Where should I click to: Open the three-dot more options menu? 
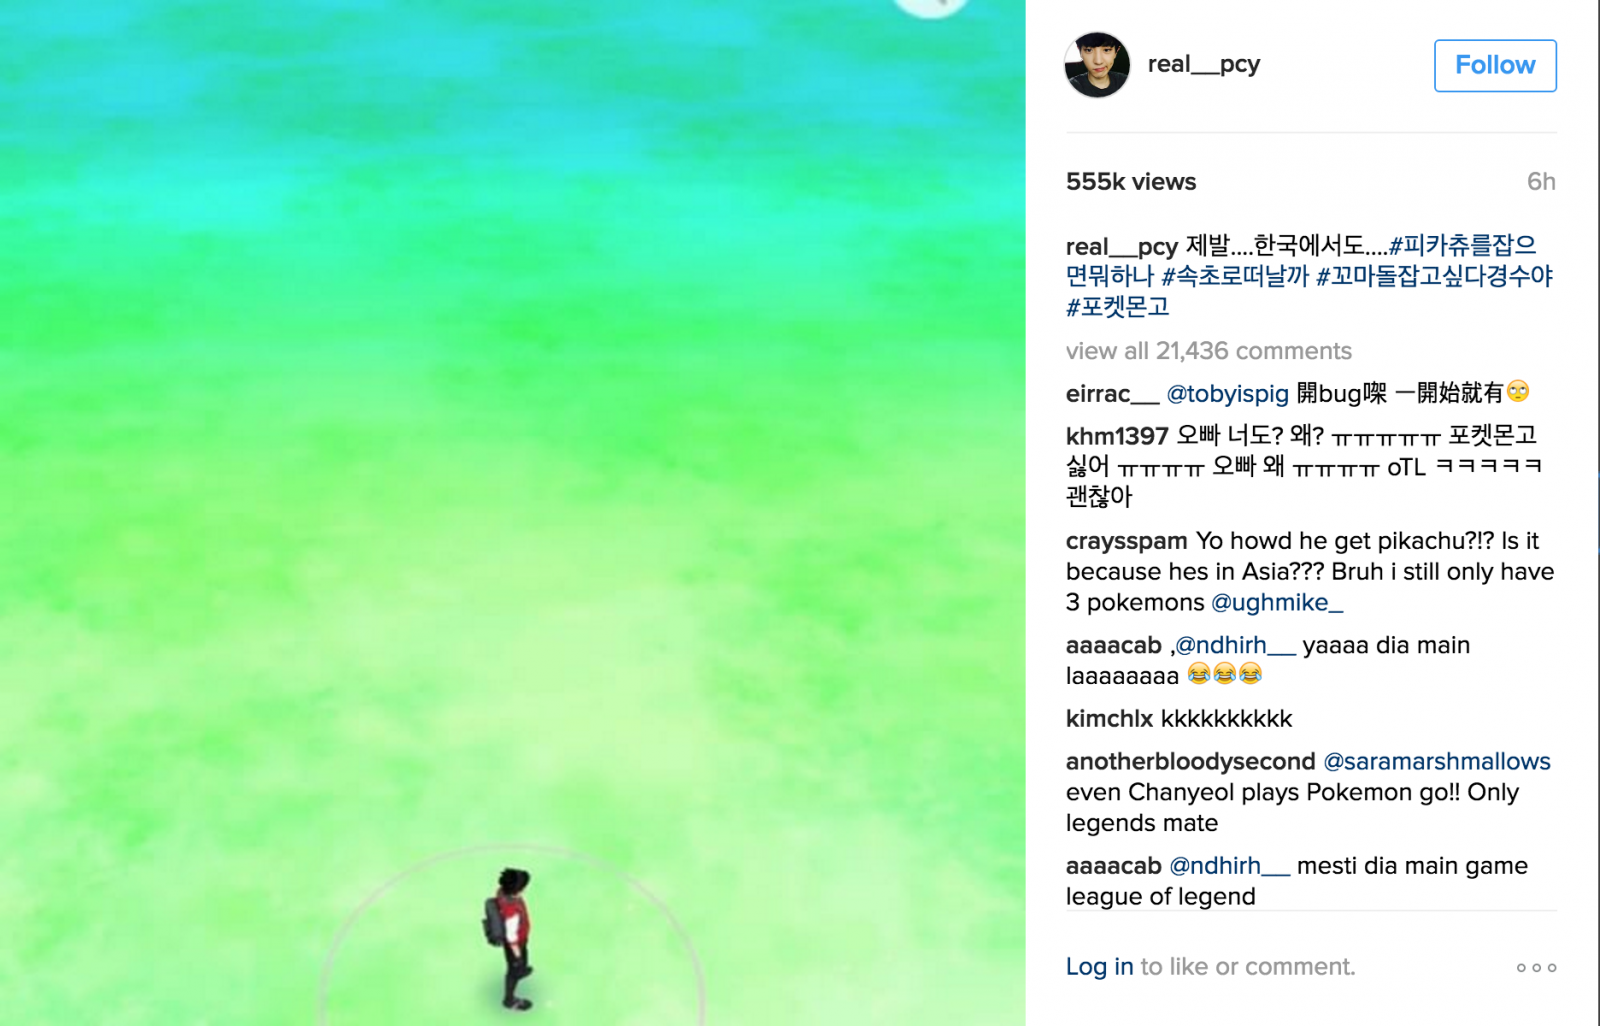click(1536, 967)
